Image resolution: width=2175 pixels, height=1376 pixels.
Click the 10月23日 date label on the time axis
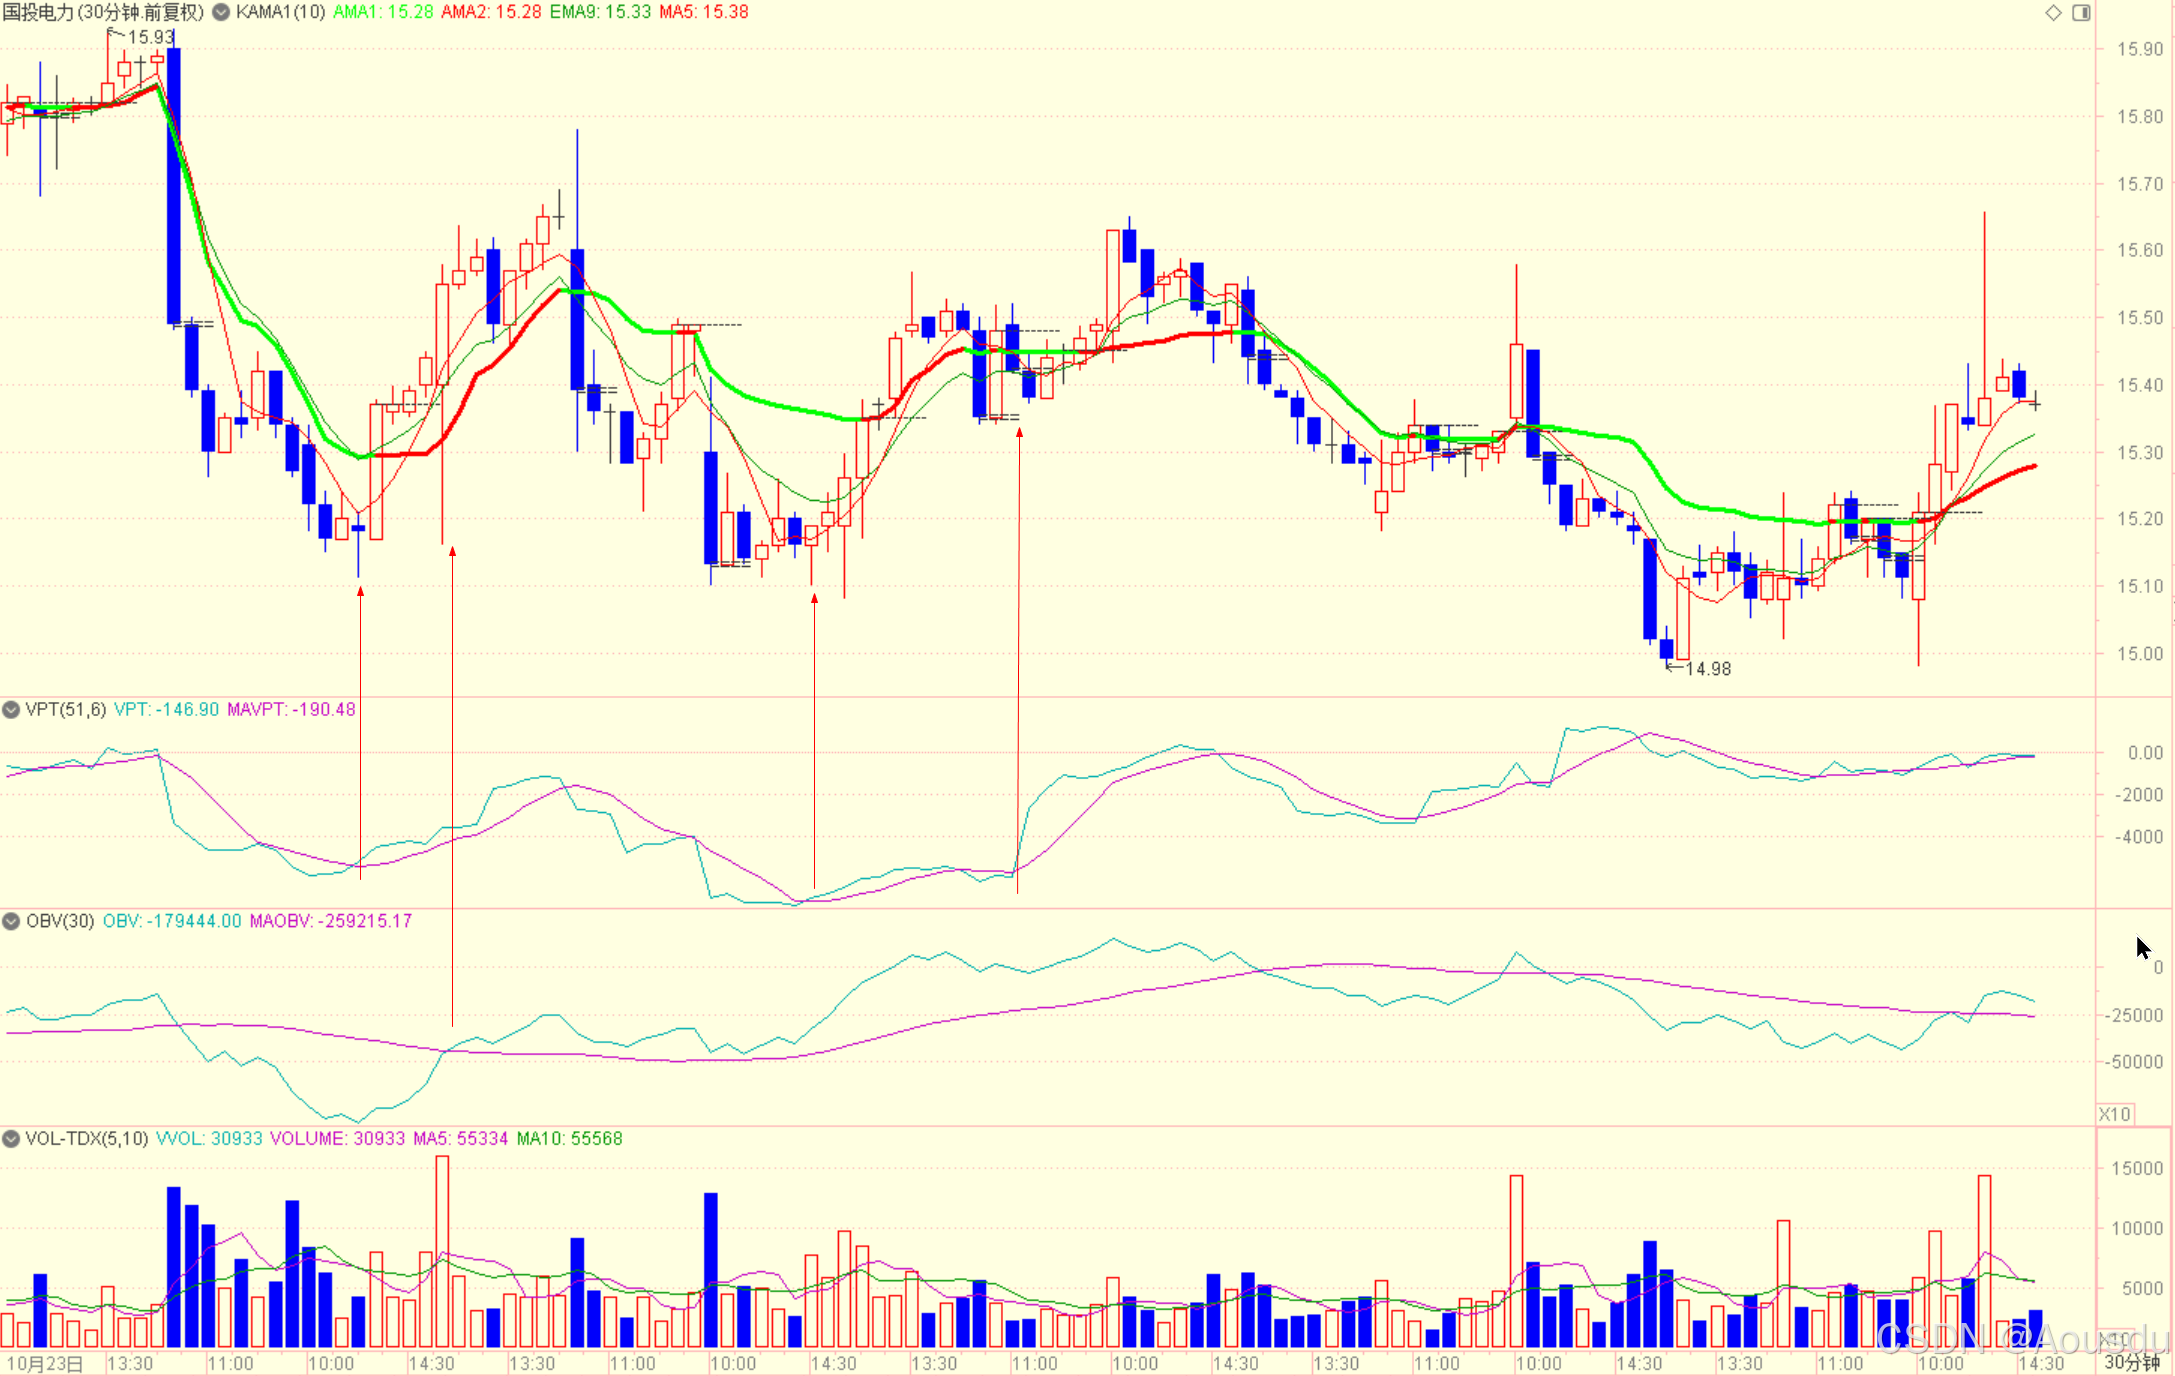point(44,1363)
